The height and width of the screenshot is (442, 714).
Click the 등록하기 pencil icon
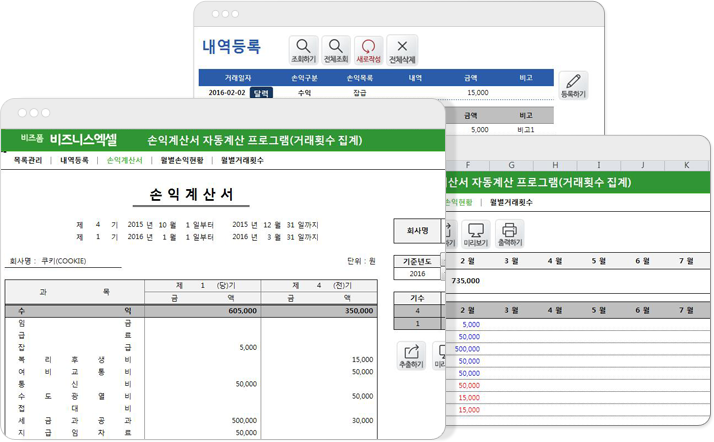tap(572, 83)
